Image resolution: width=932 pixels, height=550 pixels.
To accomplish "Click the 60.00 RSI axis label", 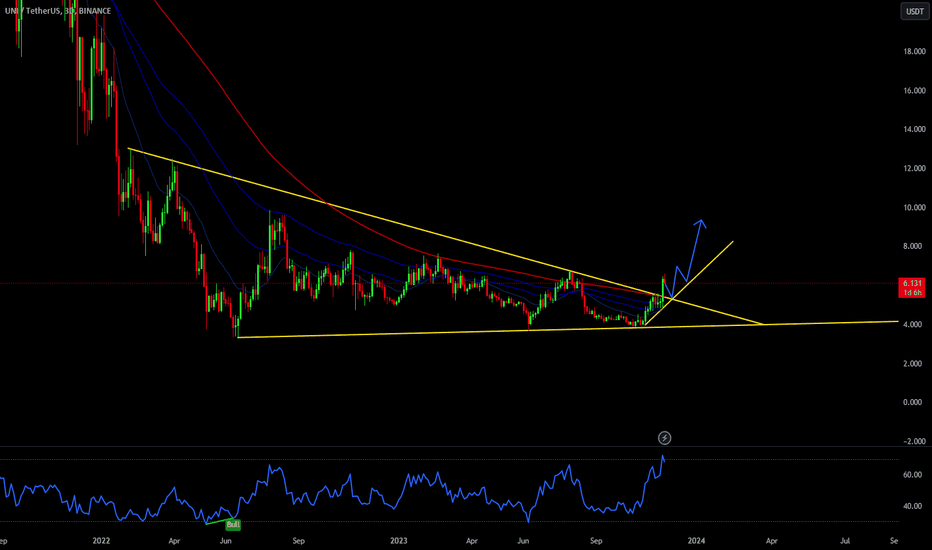I will pos(912,475).
